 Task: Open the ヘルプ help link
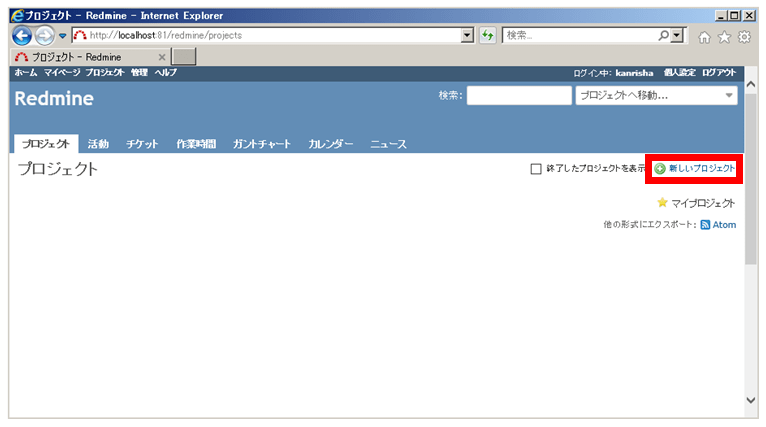tap(166, 73)
